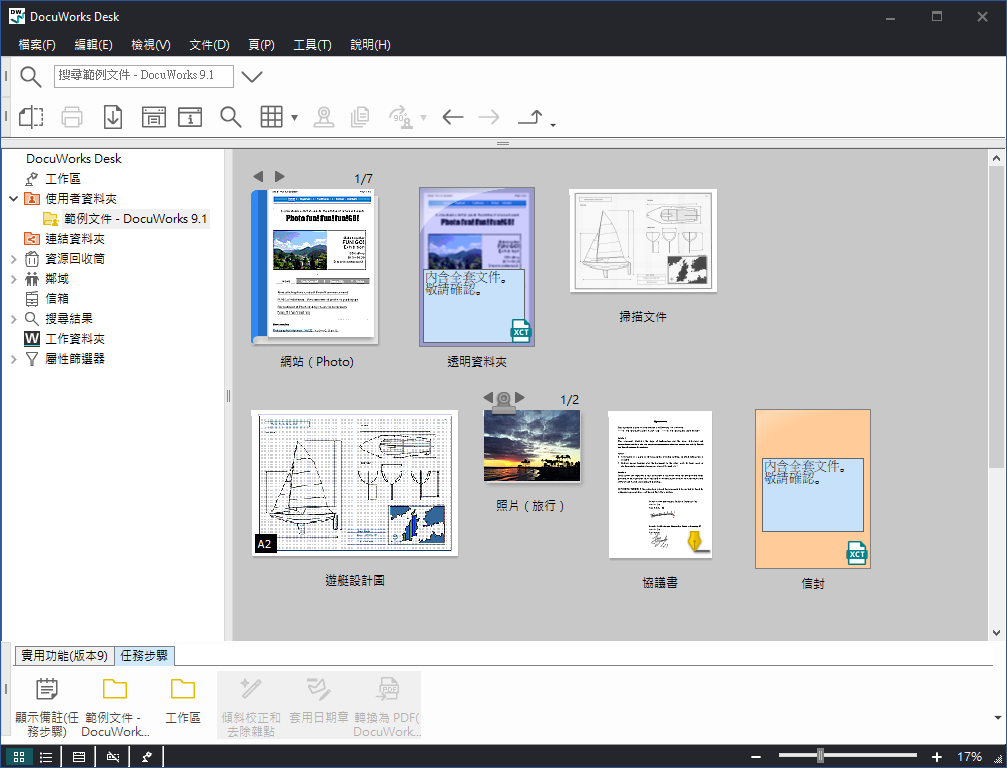Click the Print toolbar icon
Image resolution: width=1007 pixels, height=768 pixels.
tap(72, 117)
